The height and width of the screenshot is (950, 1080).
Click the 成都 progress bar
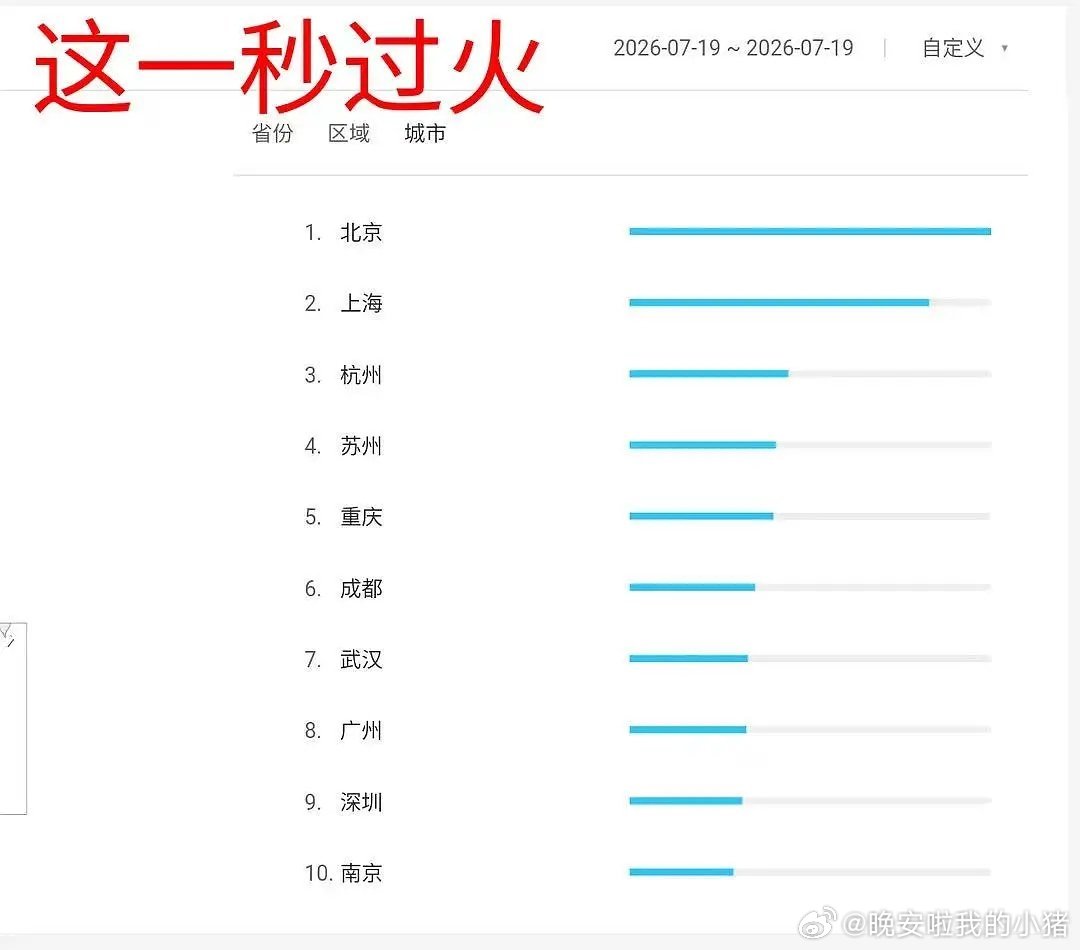click(810, 587)
